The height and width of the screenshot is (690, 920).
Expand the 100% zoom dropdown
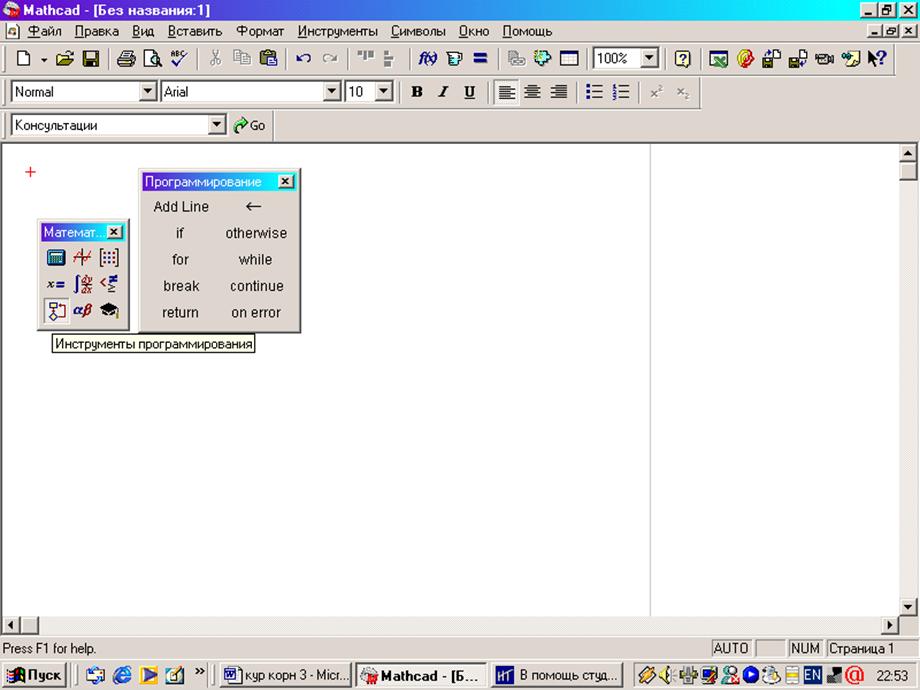click(649, 59)
